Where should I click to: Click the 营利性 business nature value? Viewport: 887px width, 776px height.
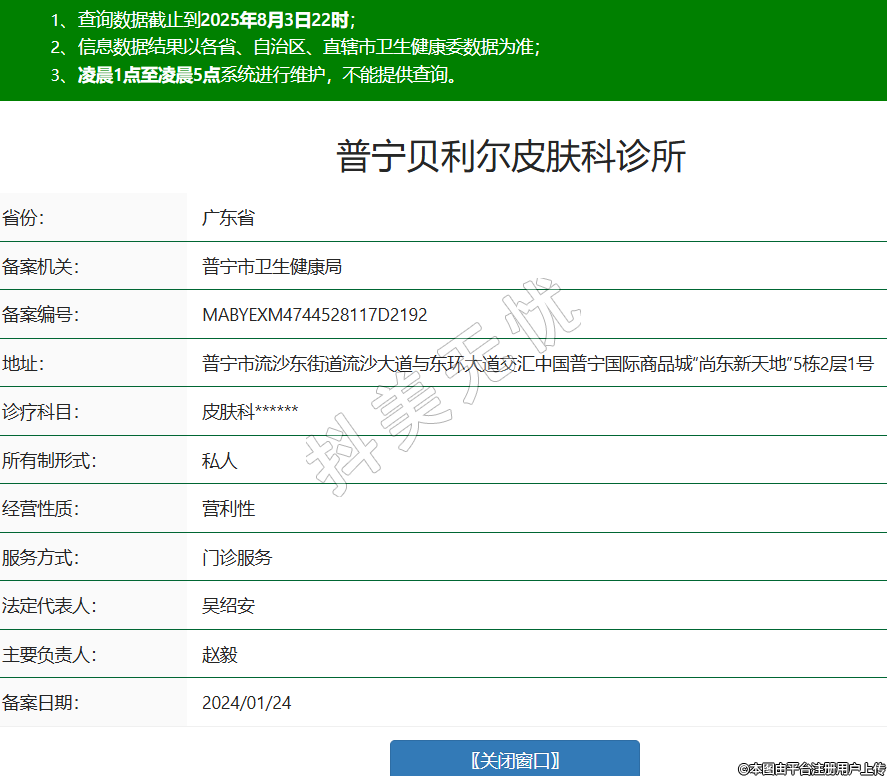tap(228, 509)
